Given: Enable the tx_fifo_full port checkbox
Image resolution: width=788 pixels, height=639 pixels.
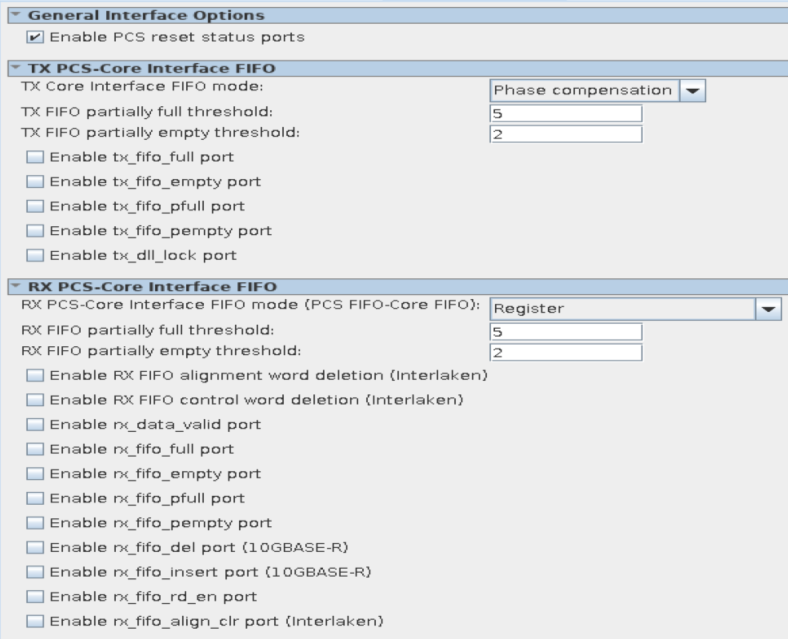Looking at the screenshot, I should (35, 157).
